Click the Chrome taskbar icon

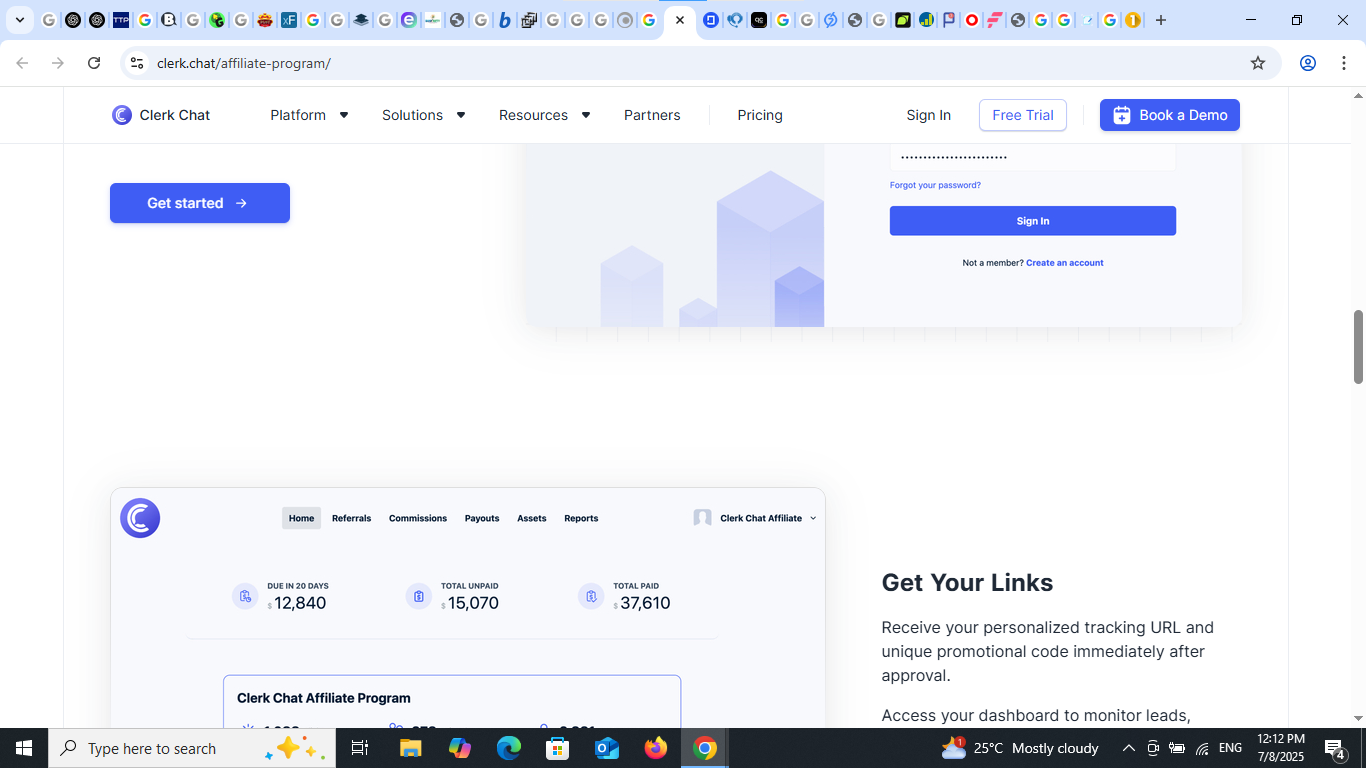pos(705,748)
